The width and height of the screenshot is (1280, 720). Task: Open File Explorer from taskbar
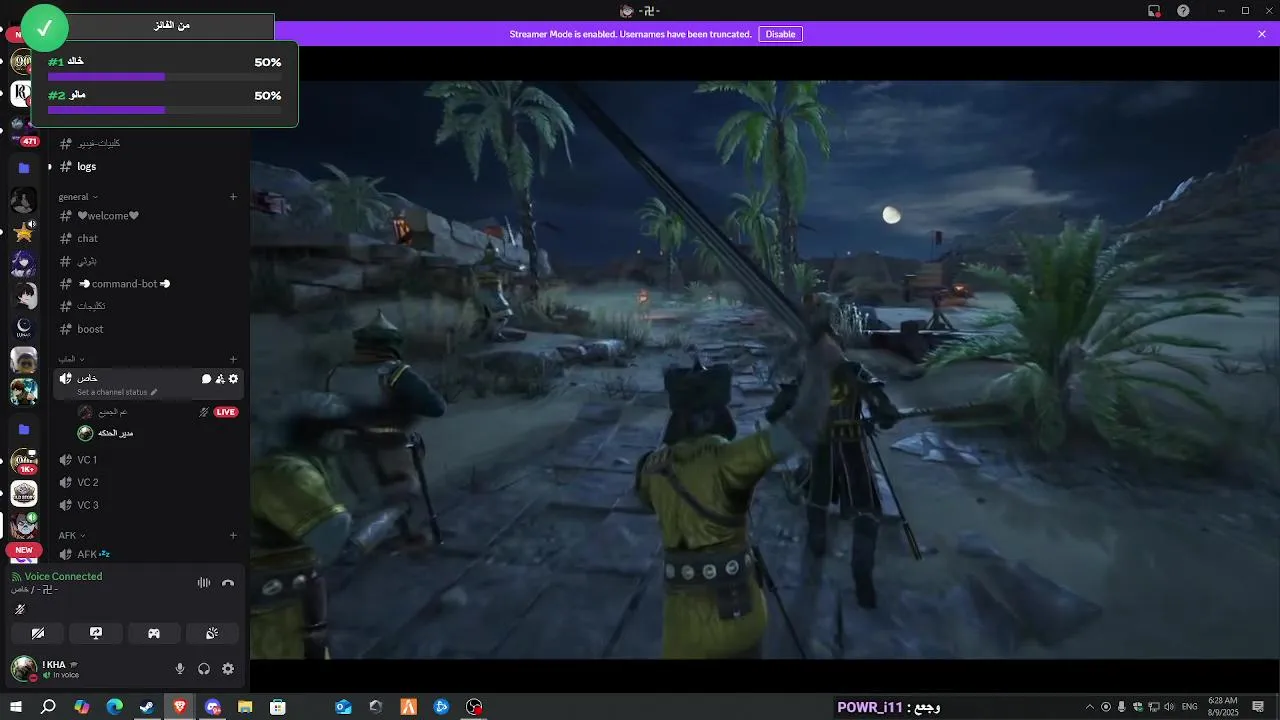[245, 707]
